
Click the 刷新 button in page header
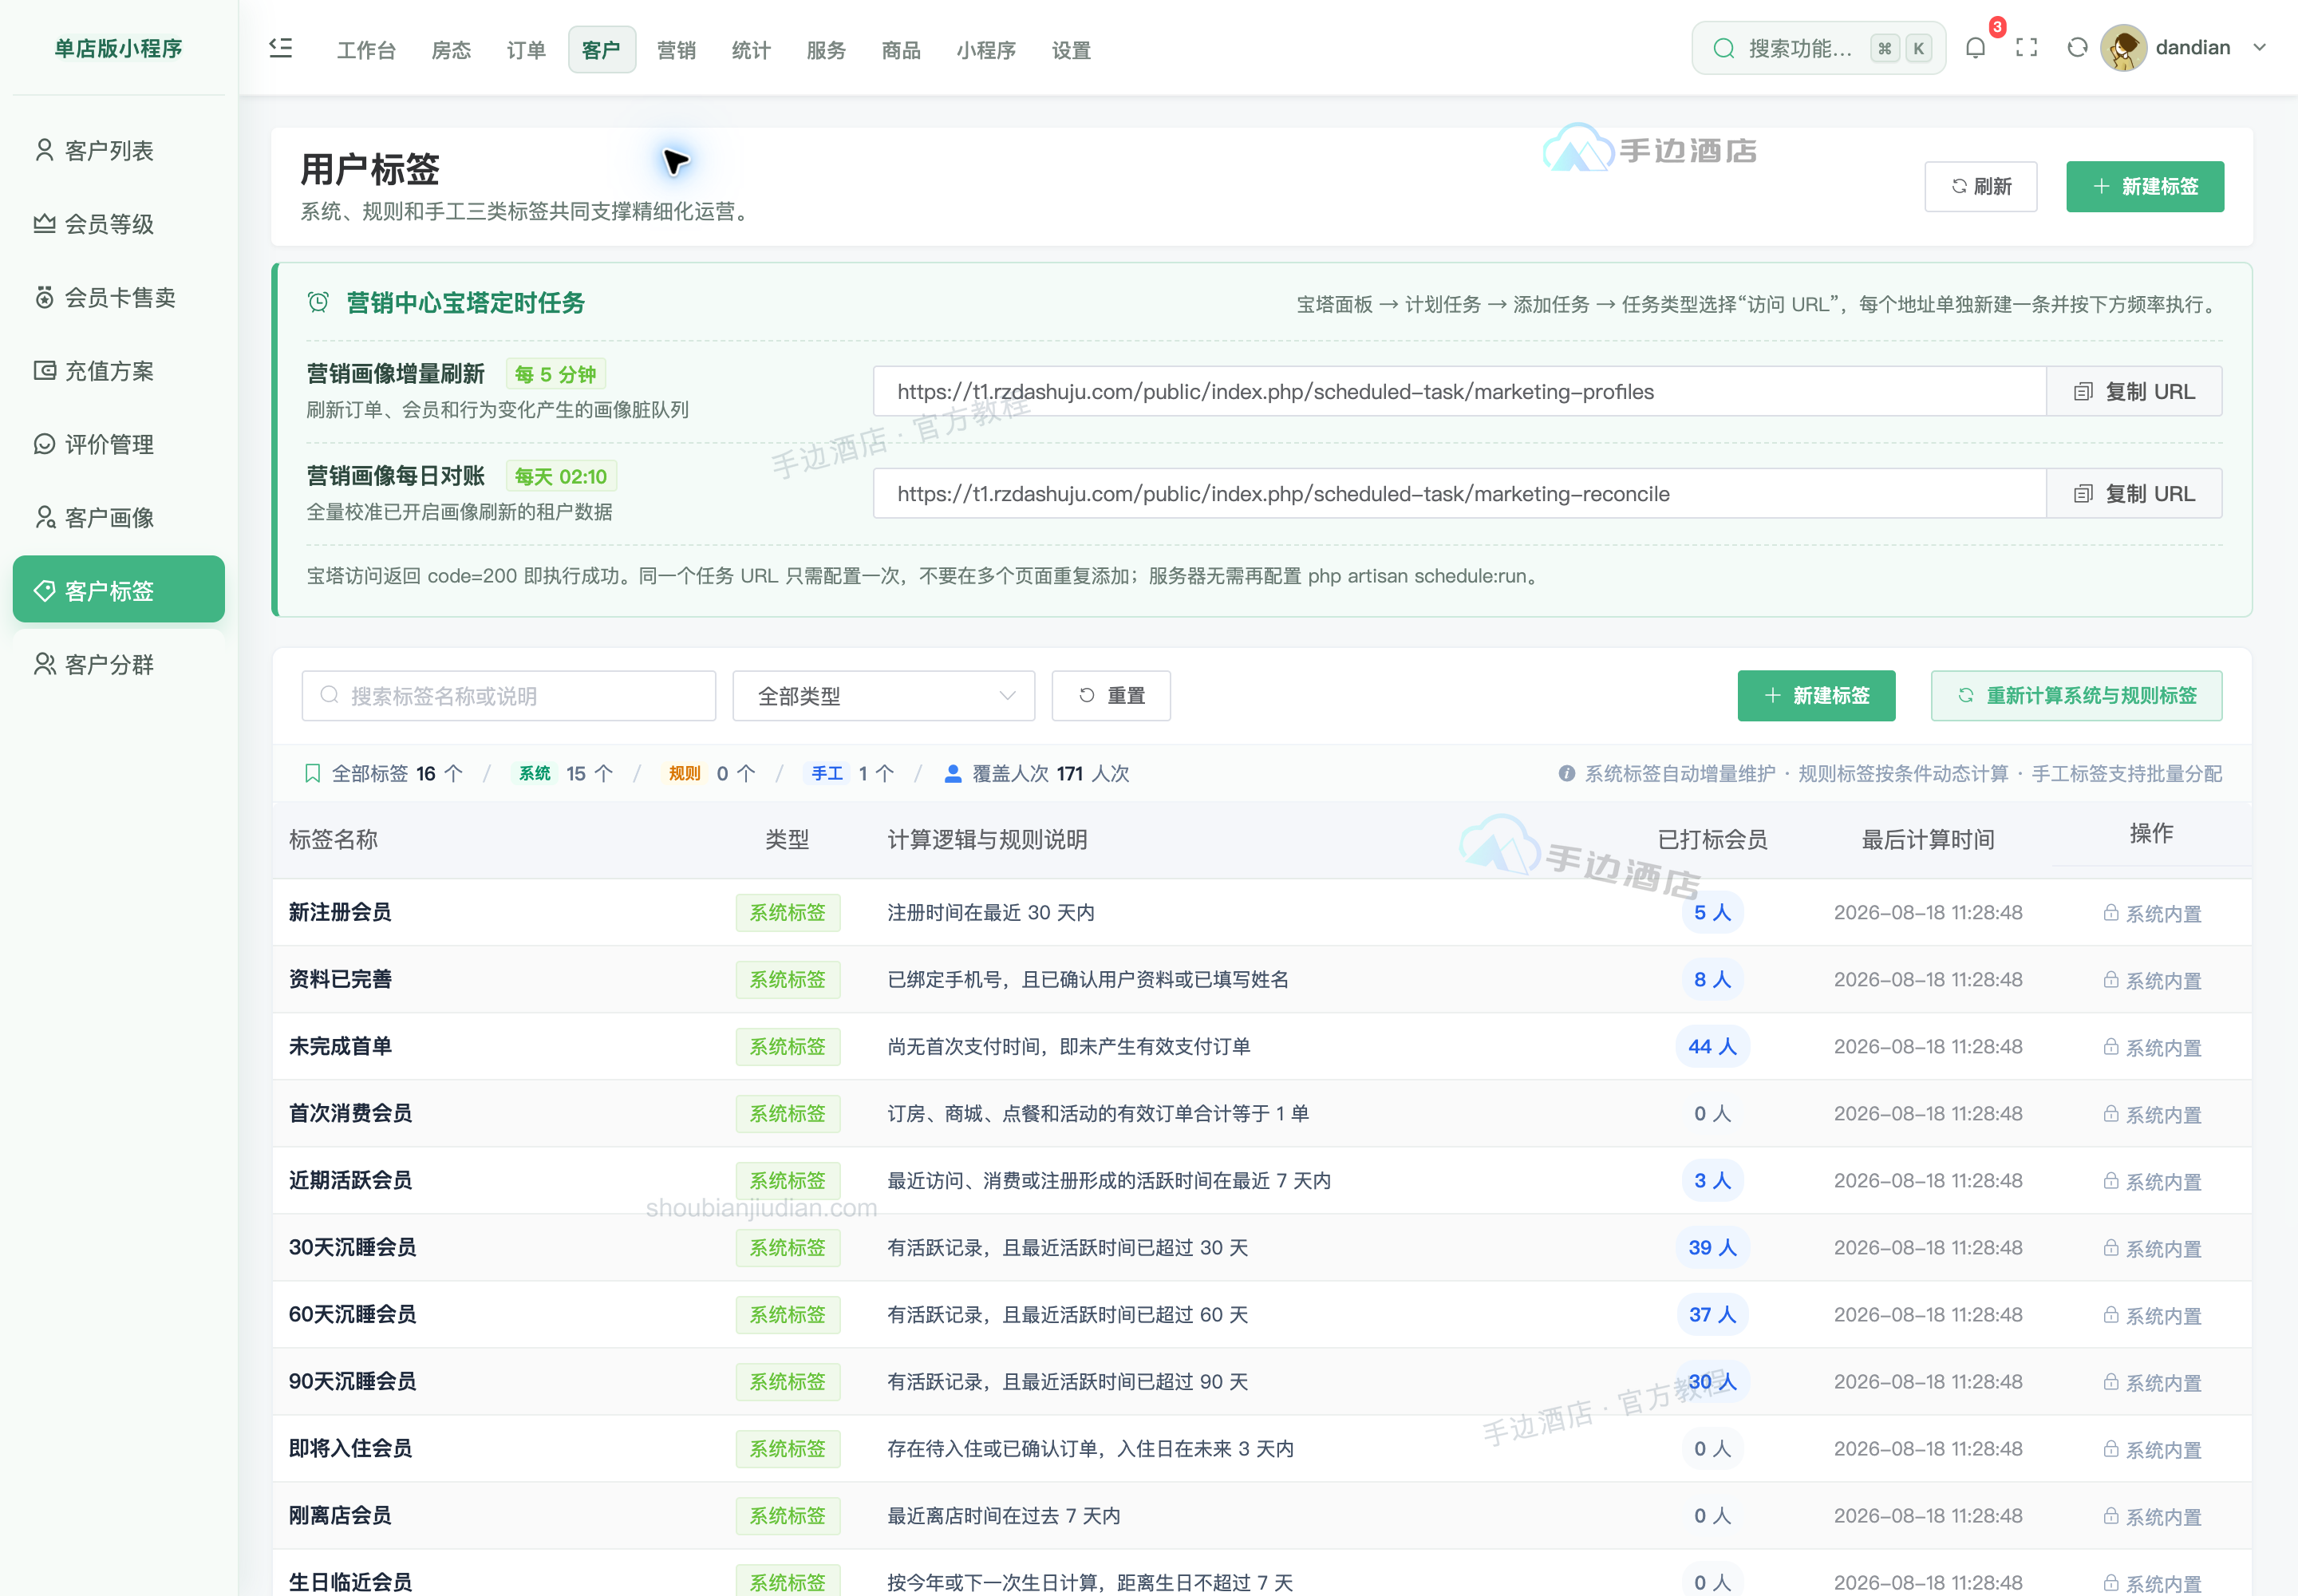1980,187
